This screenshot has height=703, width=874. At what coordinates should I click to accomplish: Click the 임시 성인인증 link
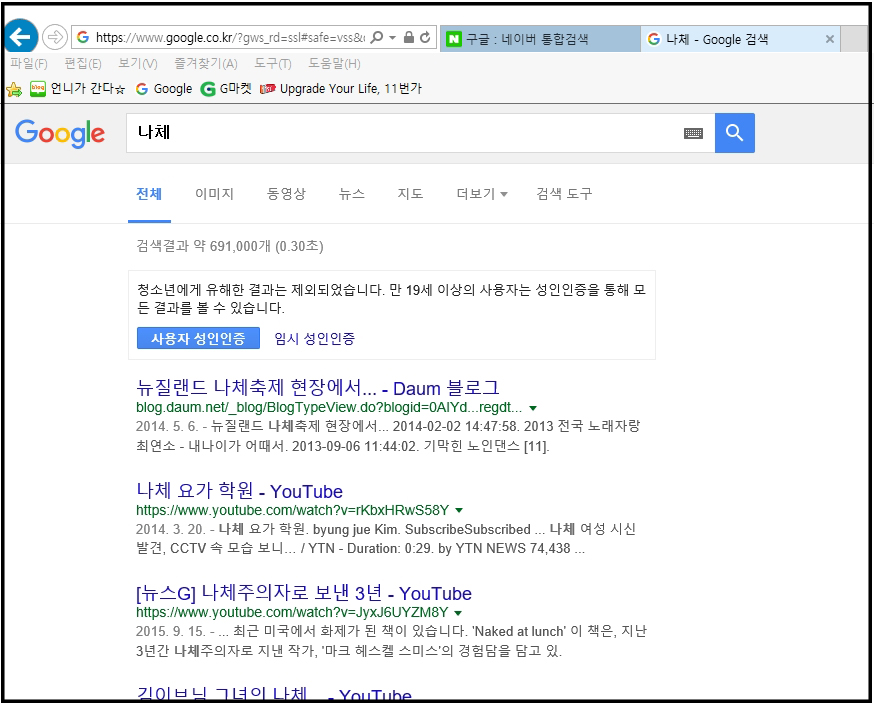314,338
